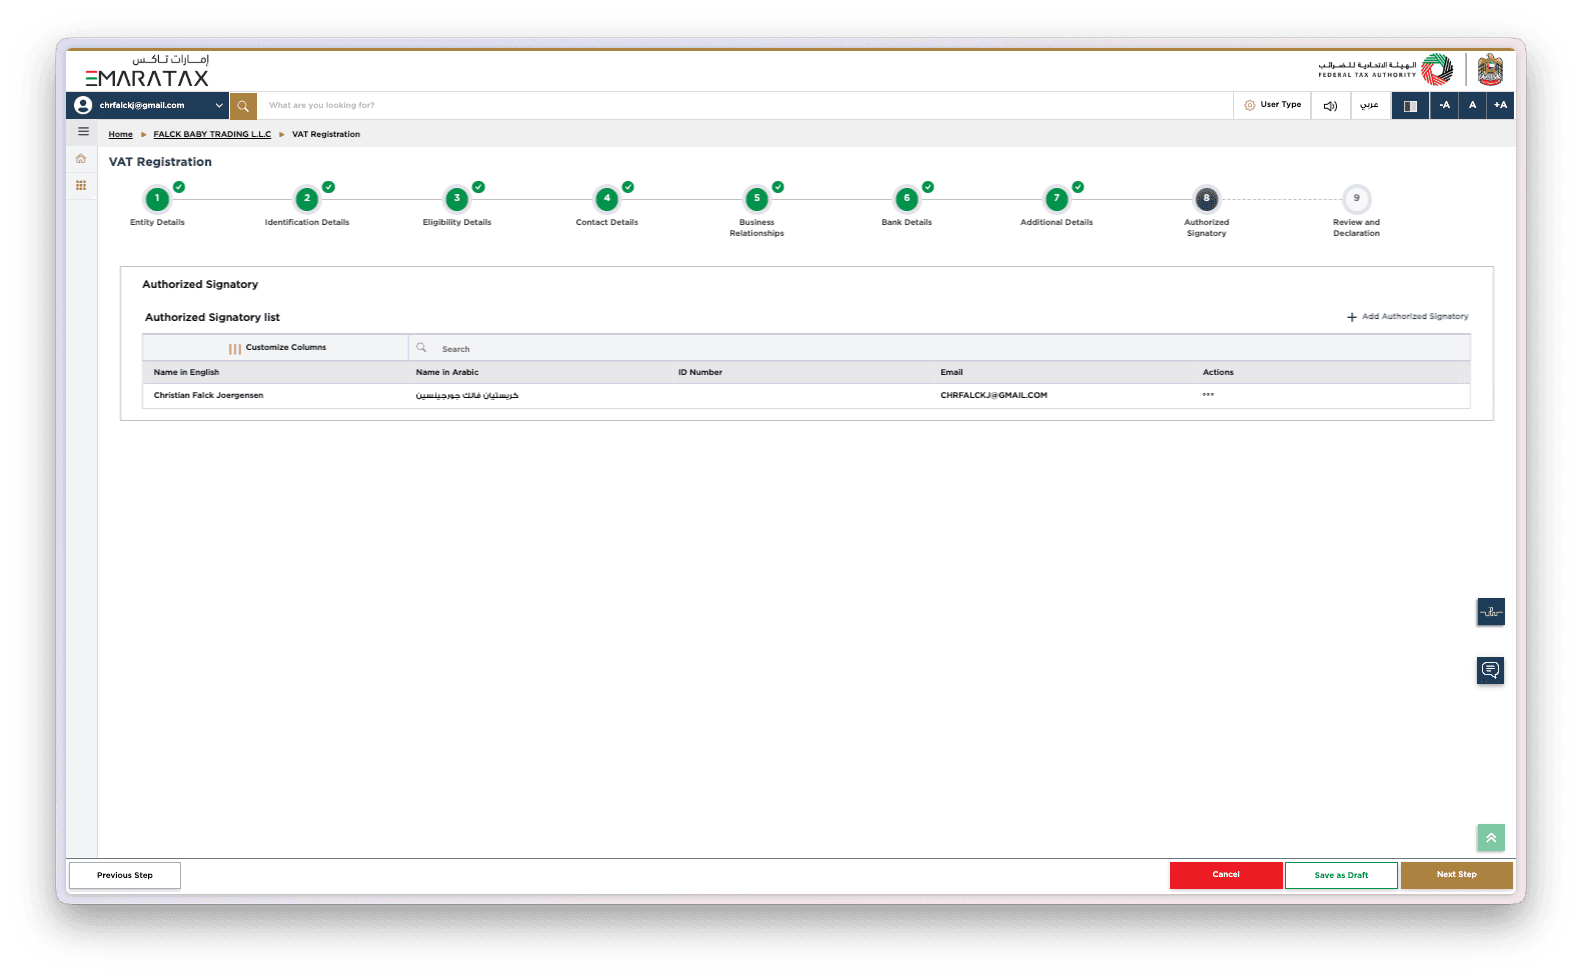Sort by Name in Arabic column header

[447, 372]
